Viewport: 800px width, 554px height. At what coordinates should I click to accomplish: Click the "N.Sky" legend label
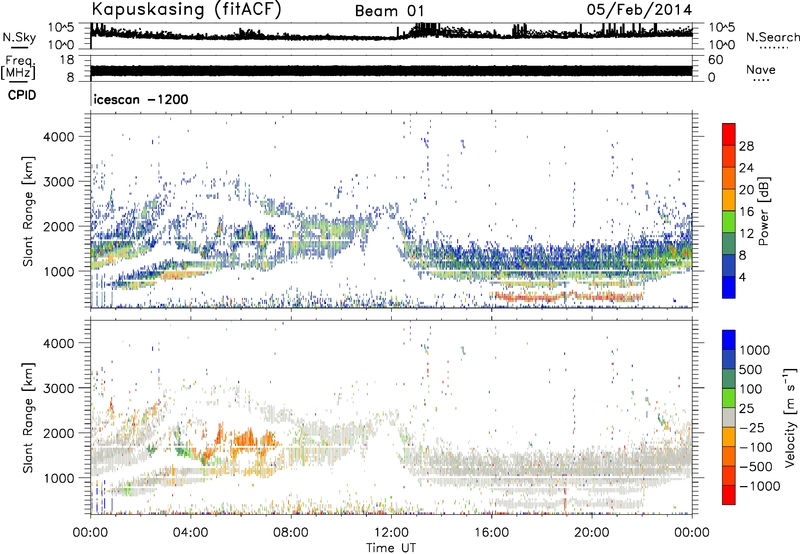click(x=19, y=37)
